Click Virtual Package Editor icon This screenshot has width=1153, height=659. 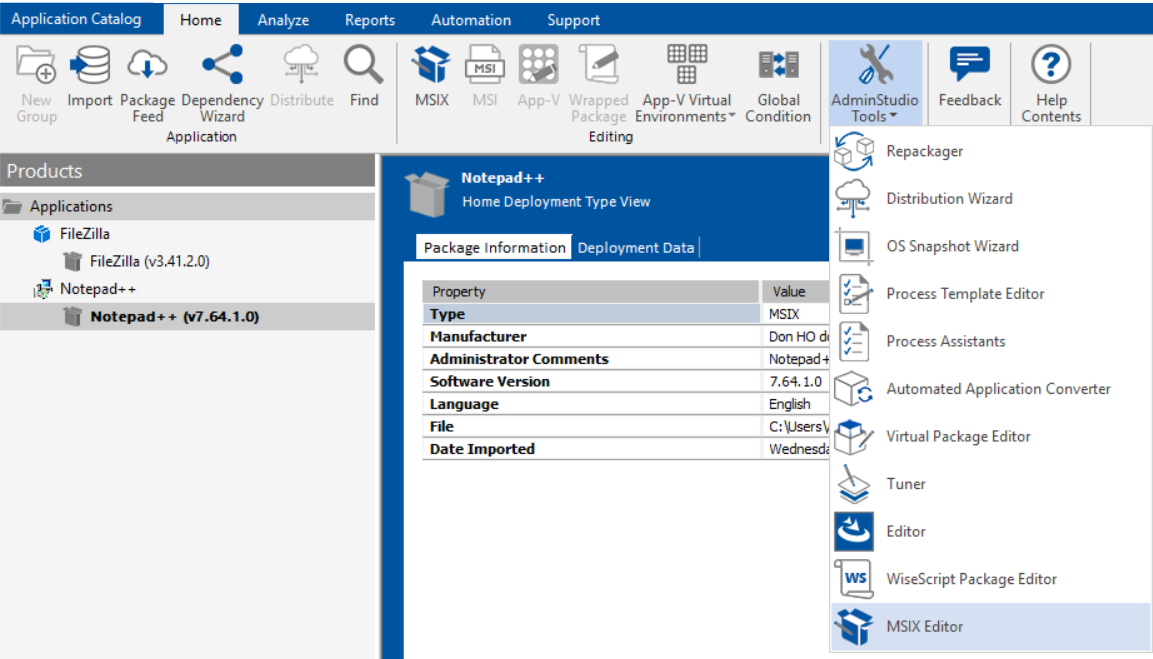click(x=854, y=436)
